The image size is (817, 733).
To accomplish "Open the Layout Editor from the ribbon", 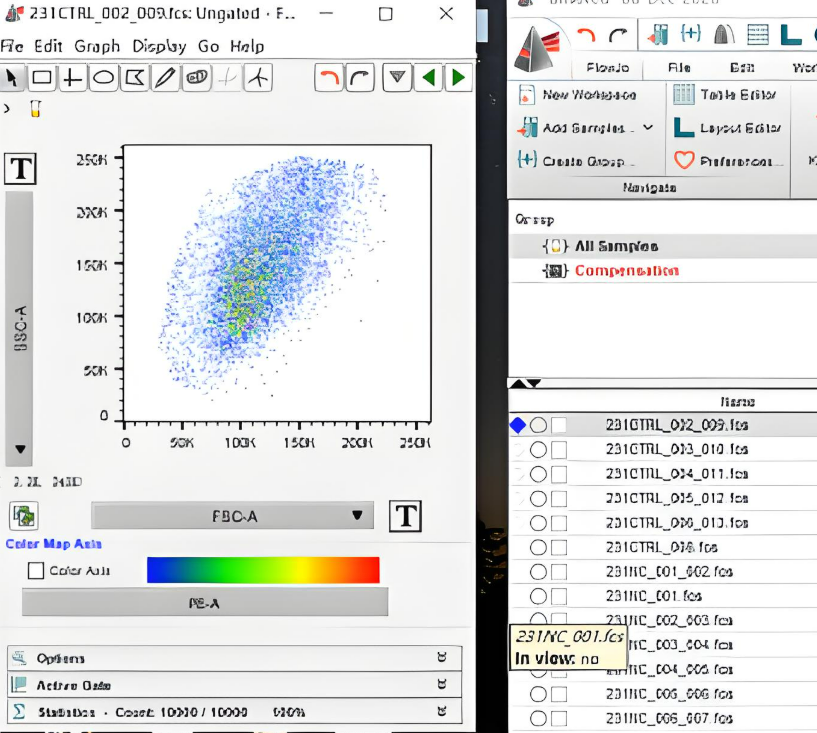I will pos(727,128).
